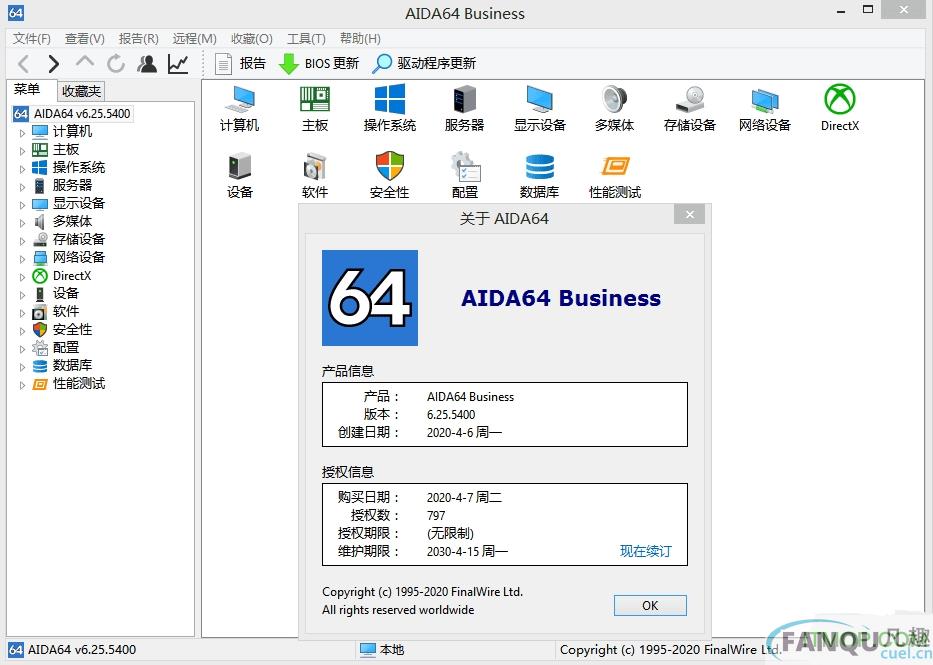
Task: Expand the 主板 node in the sidebar tree
Action: click(x=23, y=150)
